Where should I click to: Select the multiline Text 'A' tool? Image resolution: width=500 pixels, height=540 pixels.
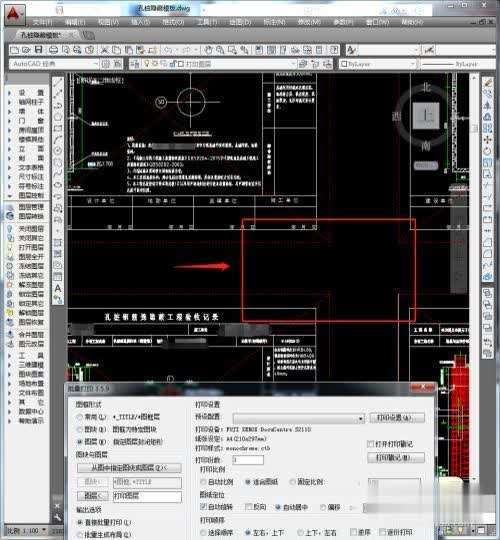[x=58, y=288]
